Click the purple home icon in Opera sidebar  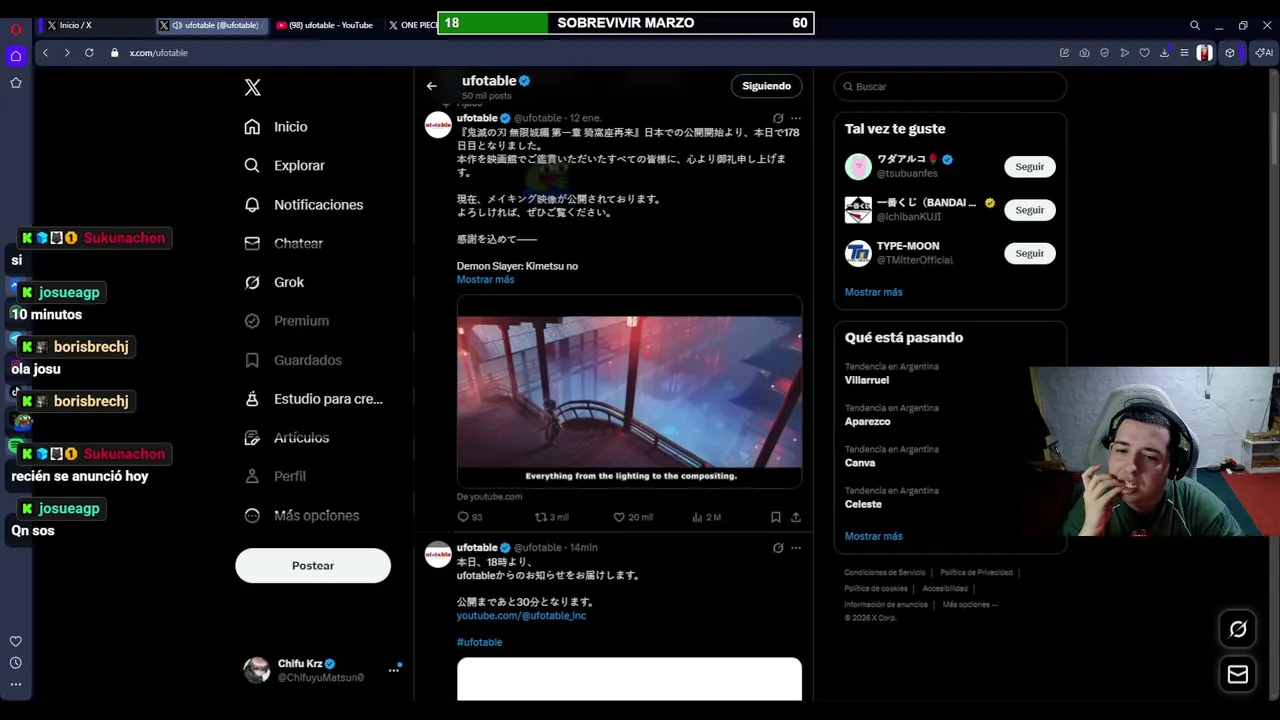click(x=16, y=56)
